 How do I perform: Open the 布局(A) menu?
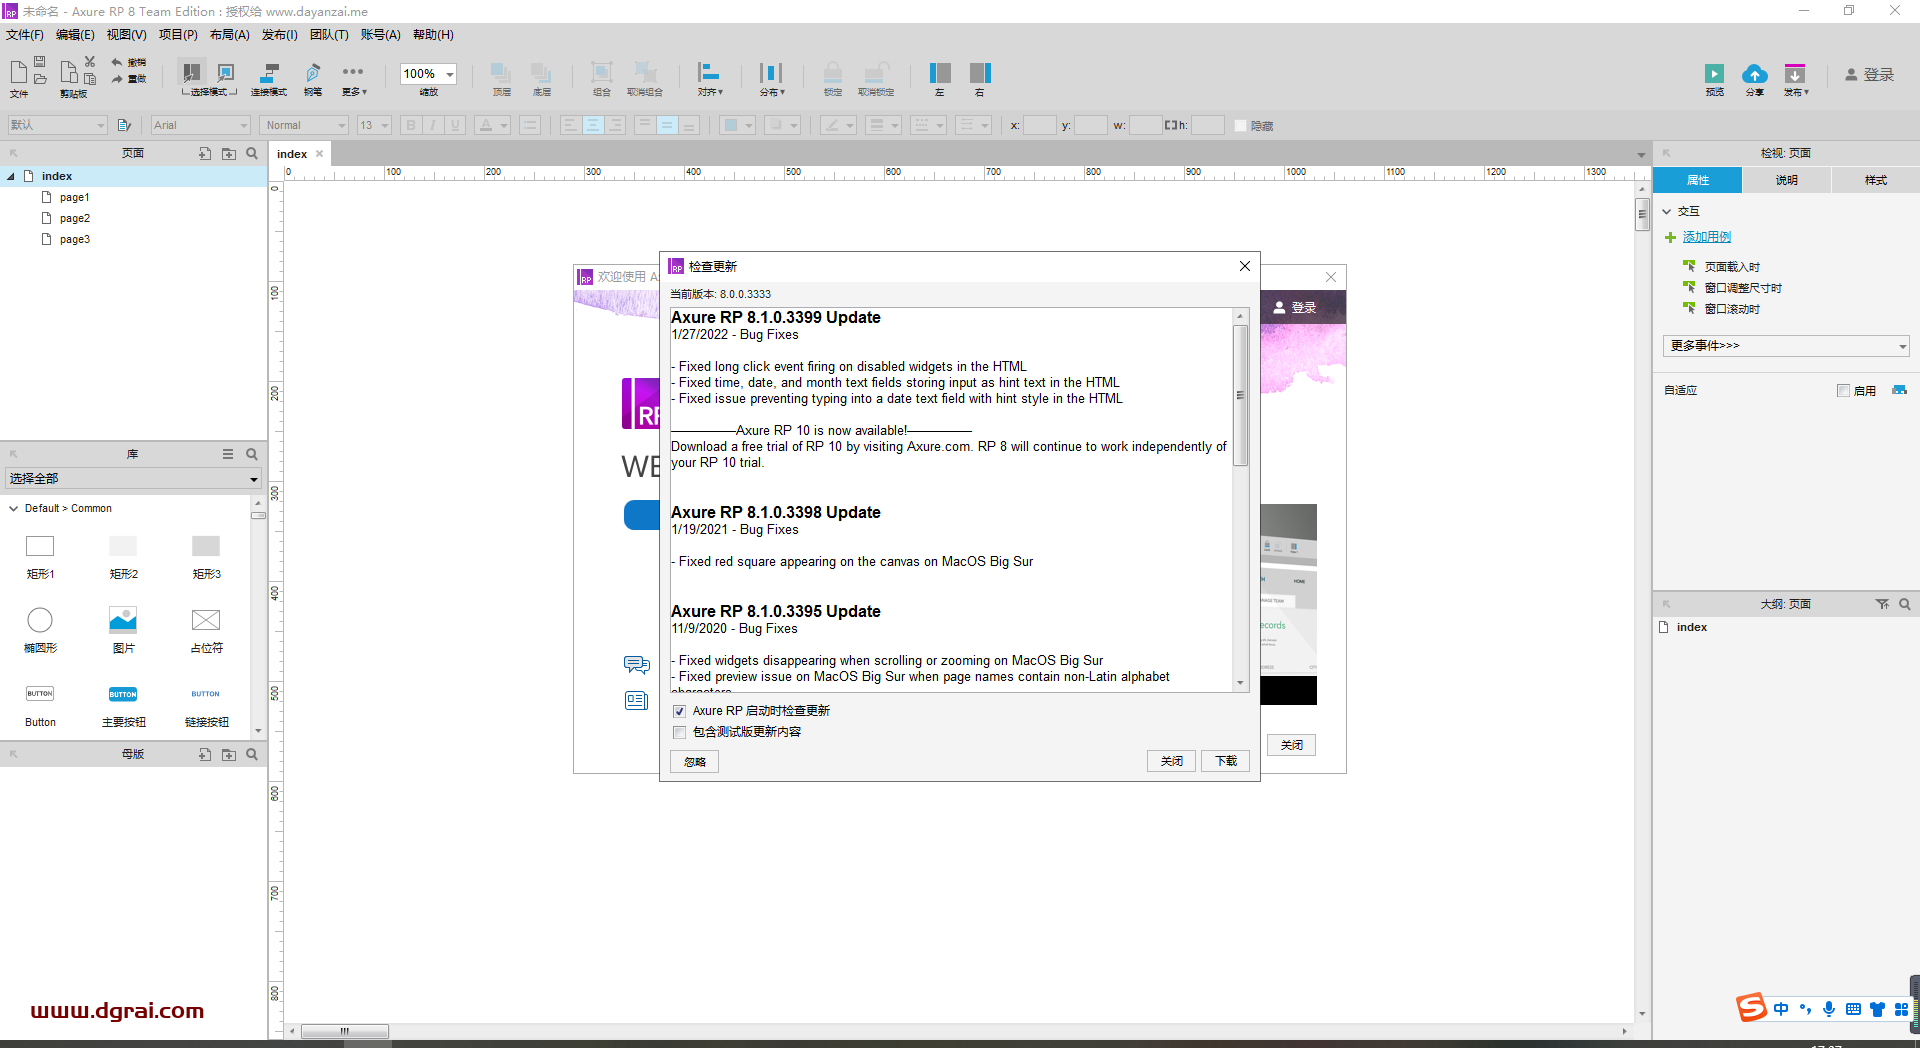pos(230,34)
